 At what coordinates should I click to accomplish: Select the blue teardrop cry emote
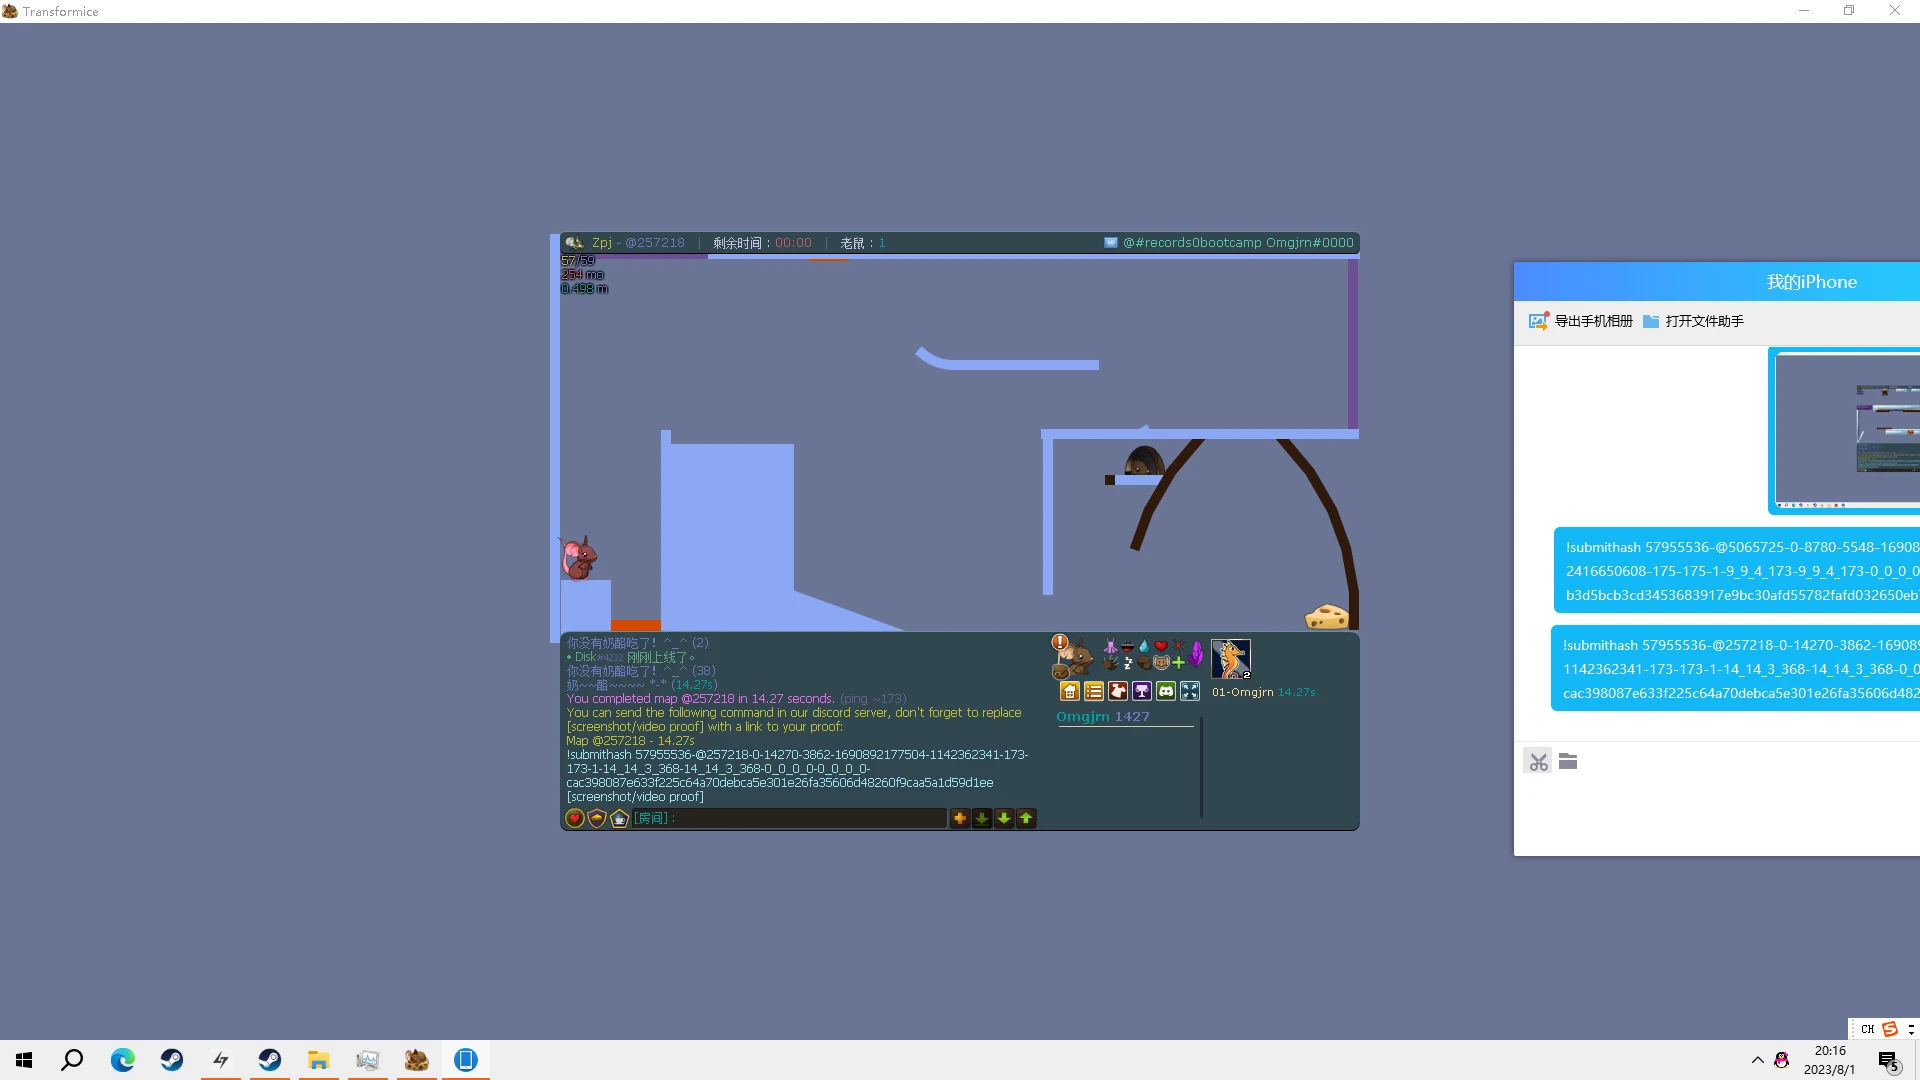point(1144,646)
